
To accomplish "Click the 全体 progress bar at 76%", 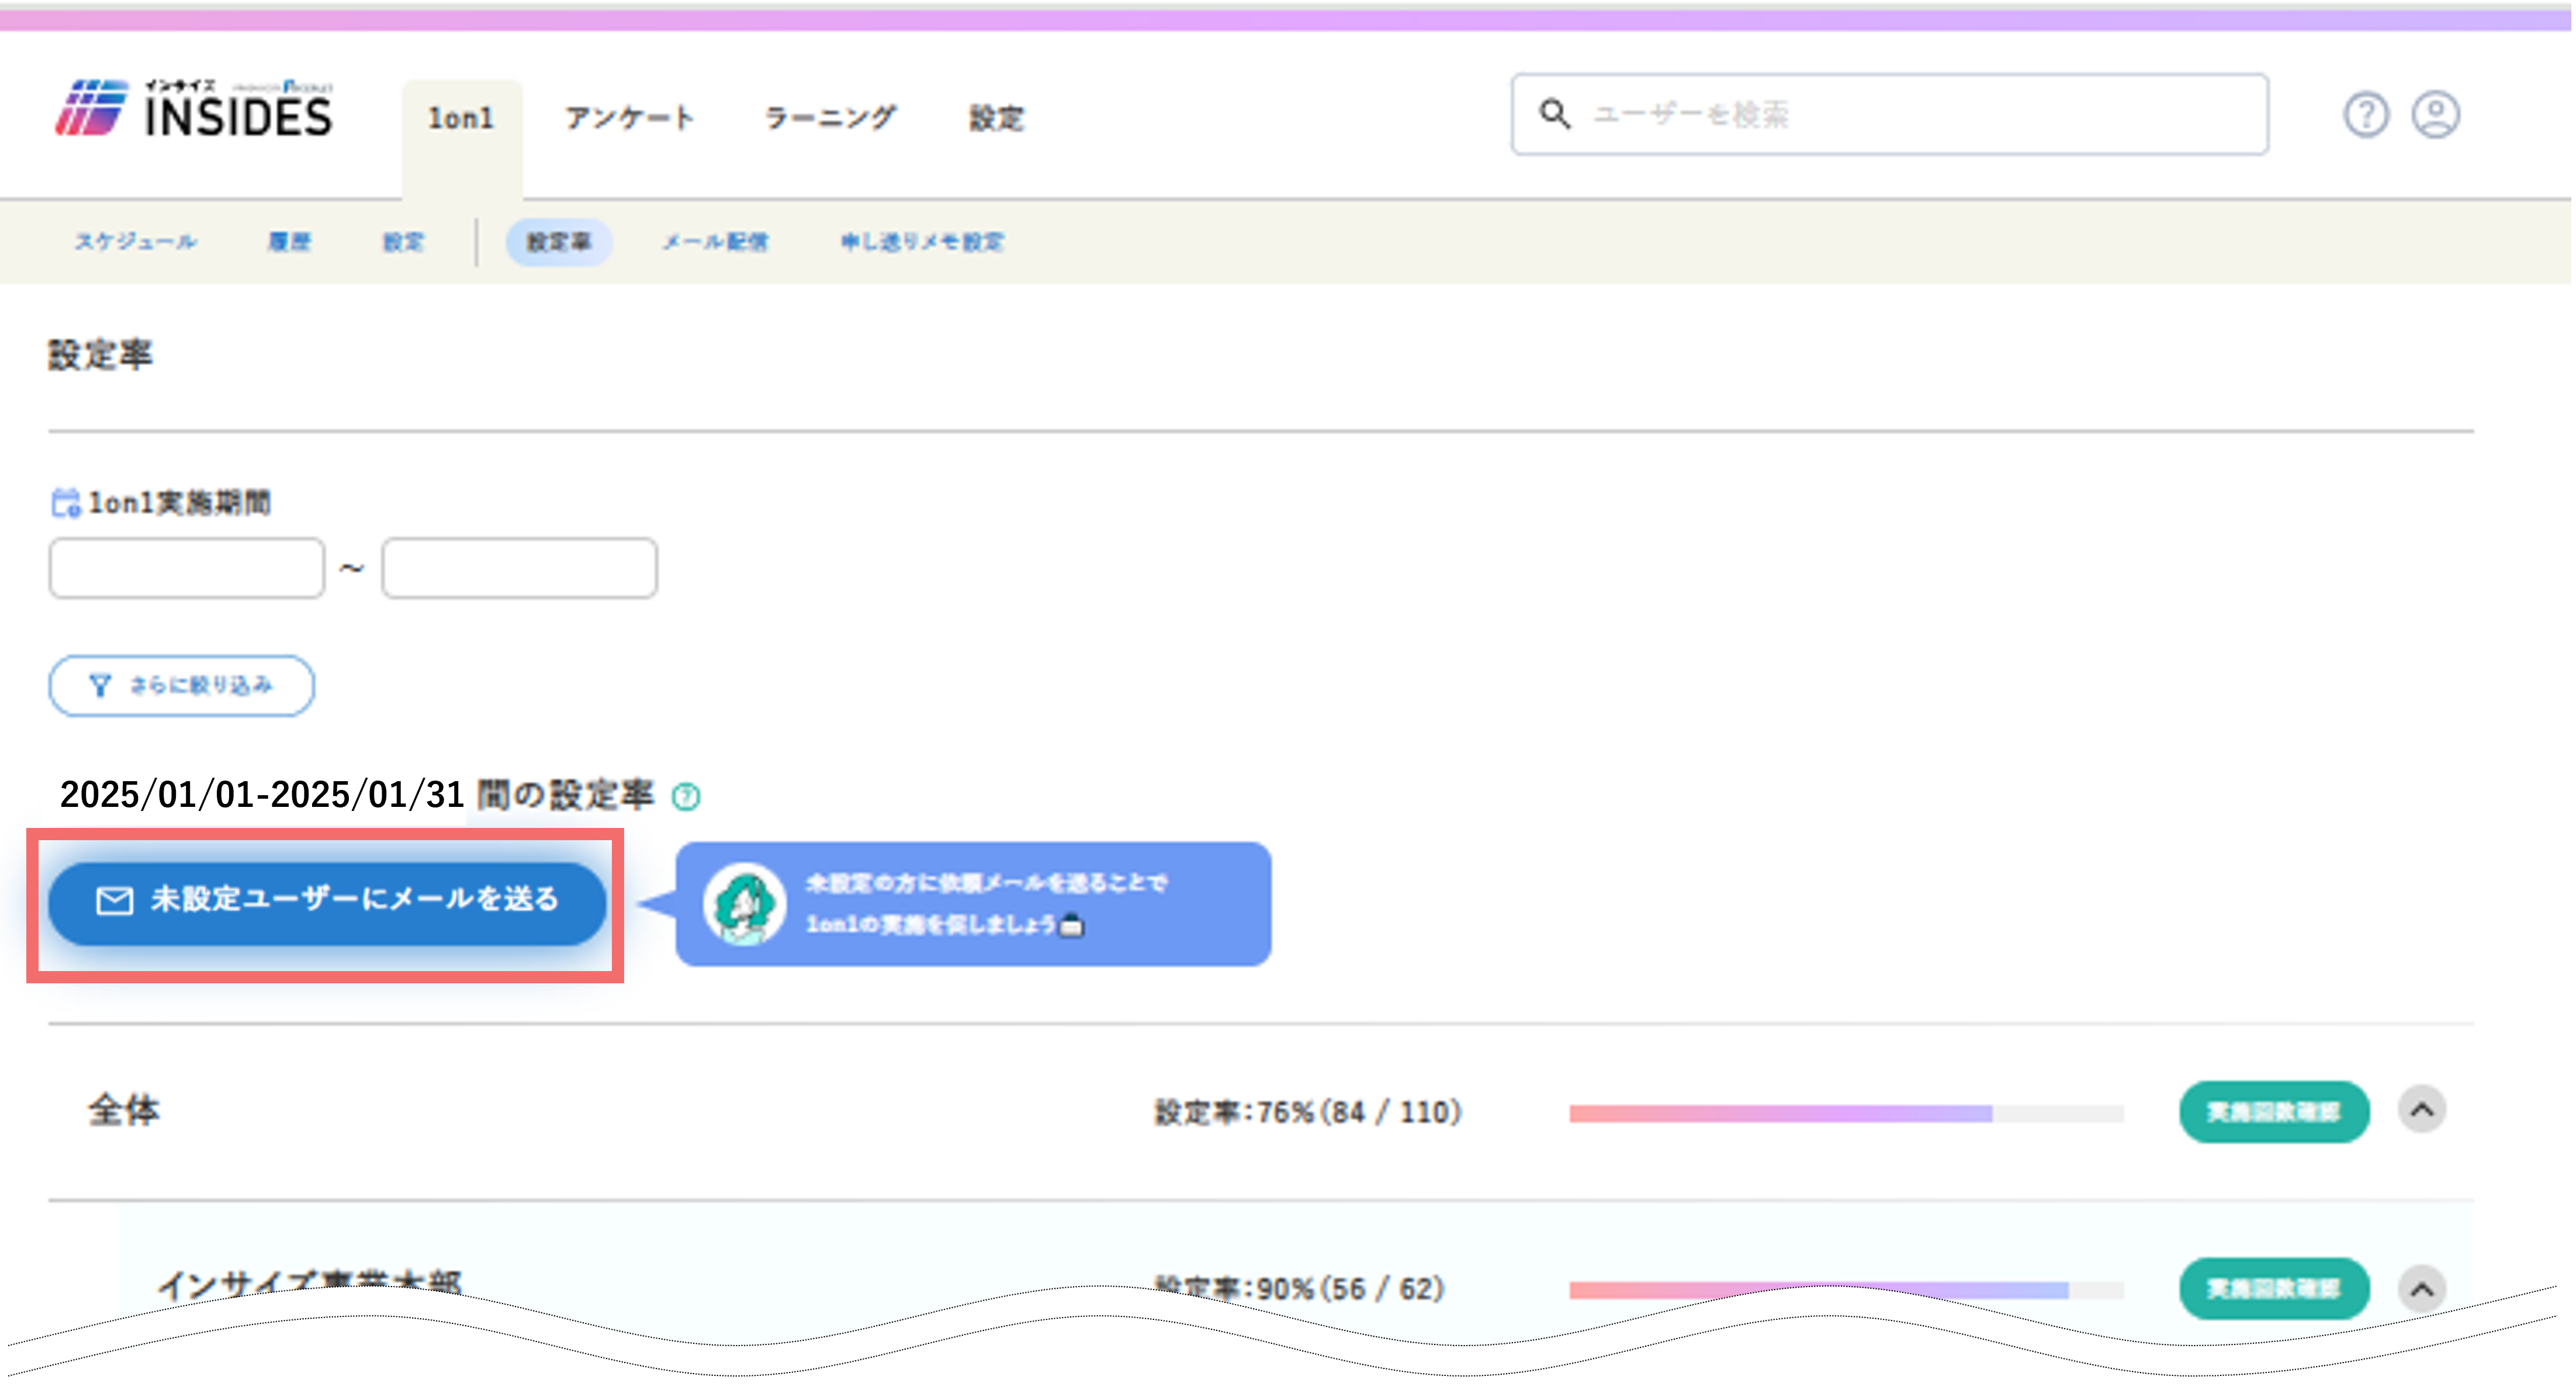I will (1846, 1113).
